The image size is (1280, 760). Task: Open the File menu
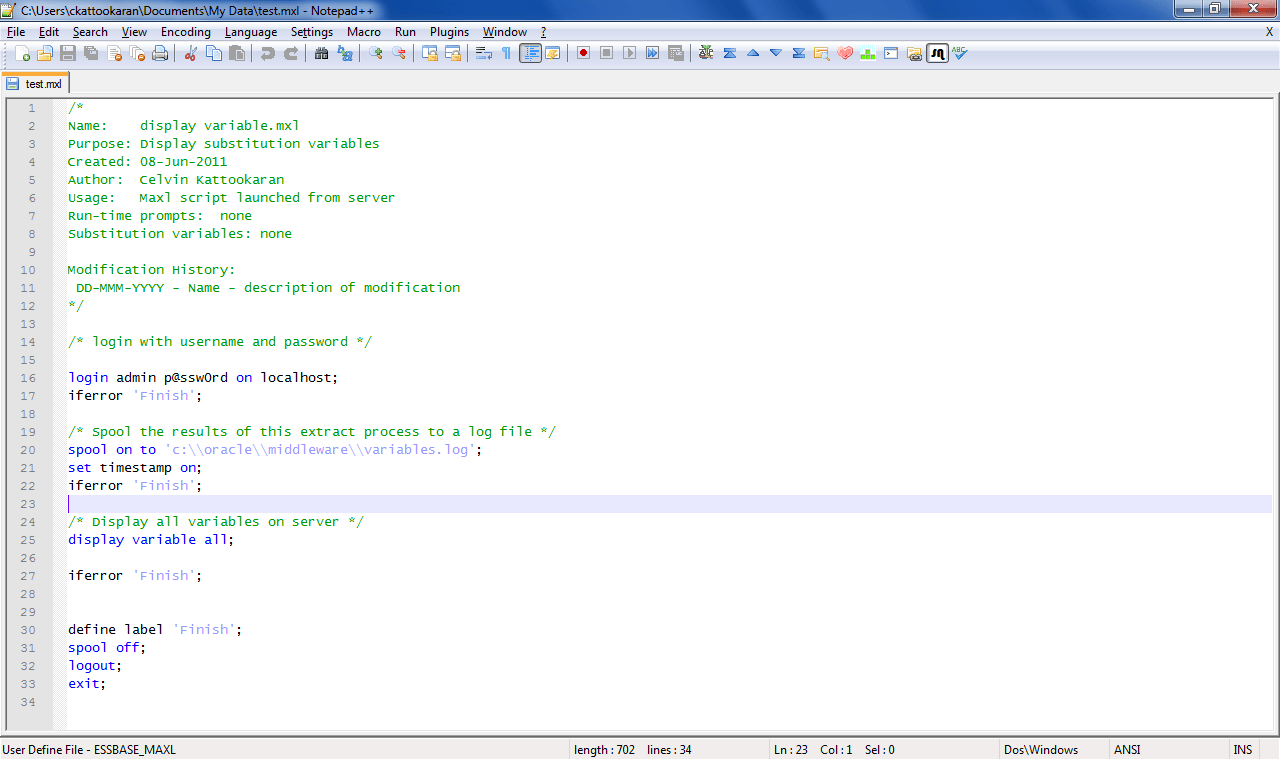pos(16,32)
